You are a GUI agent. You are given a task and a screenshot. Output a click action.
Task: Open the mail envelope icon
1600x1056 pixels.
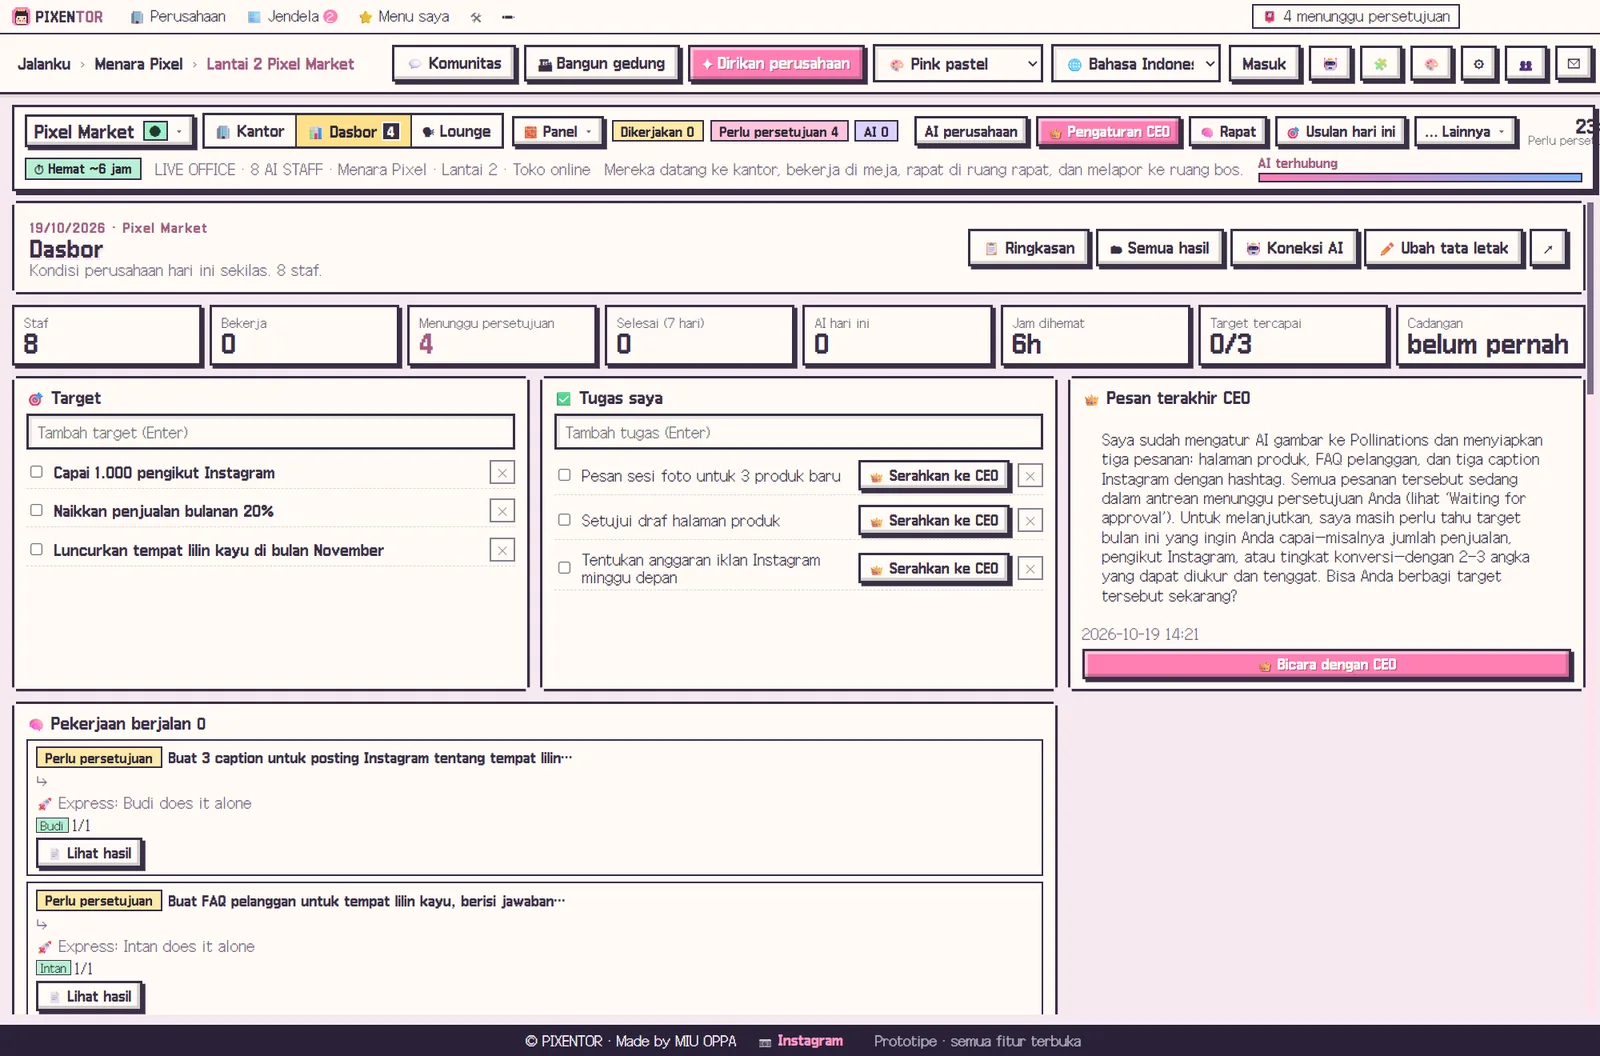point(1574,64)
